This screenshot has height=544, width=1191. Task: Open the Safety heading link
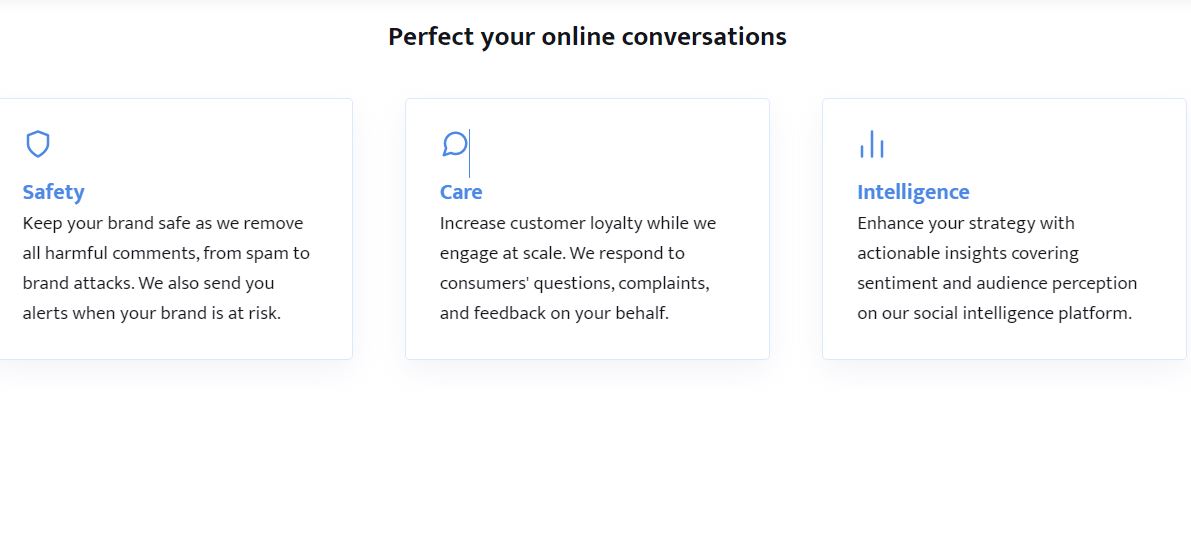point(53,192)
